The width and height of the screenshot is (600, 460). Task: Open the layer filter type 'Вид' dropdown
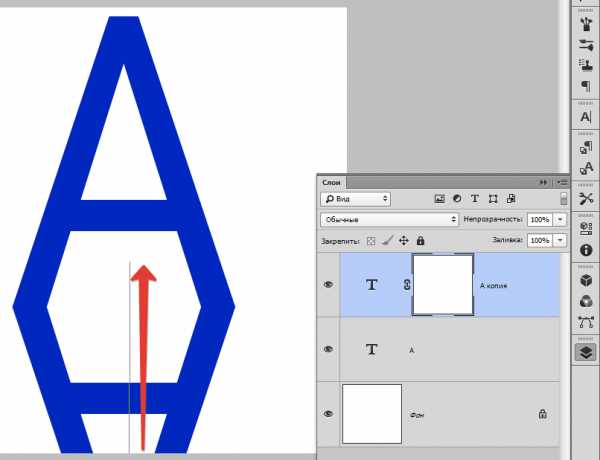tap(355, 199)
